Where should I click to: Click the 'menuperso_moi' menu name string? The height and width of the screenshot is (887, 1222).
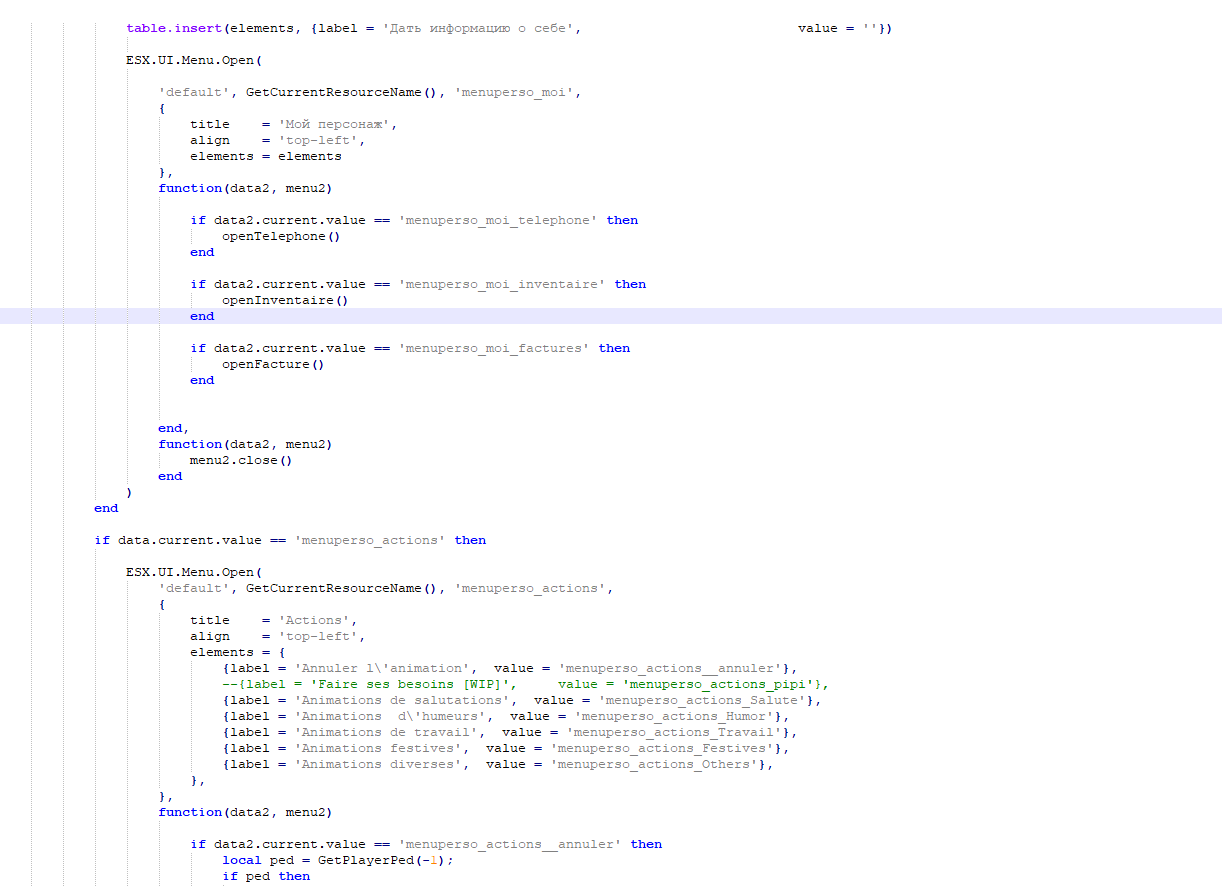[x=514, y=92]
